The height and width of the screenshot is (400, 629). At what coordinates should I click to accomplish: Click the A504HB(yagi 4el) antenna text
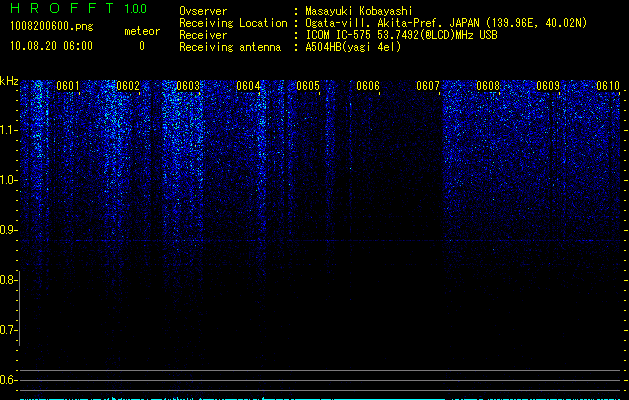pyautogui.click(x=353, y=47)
